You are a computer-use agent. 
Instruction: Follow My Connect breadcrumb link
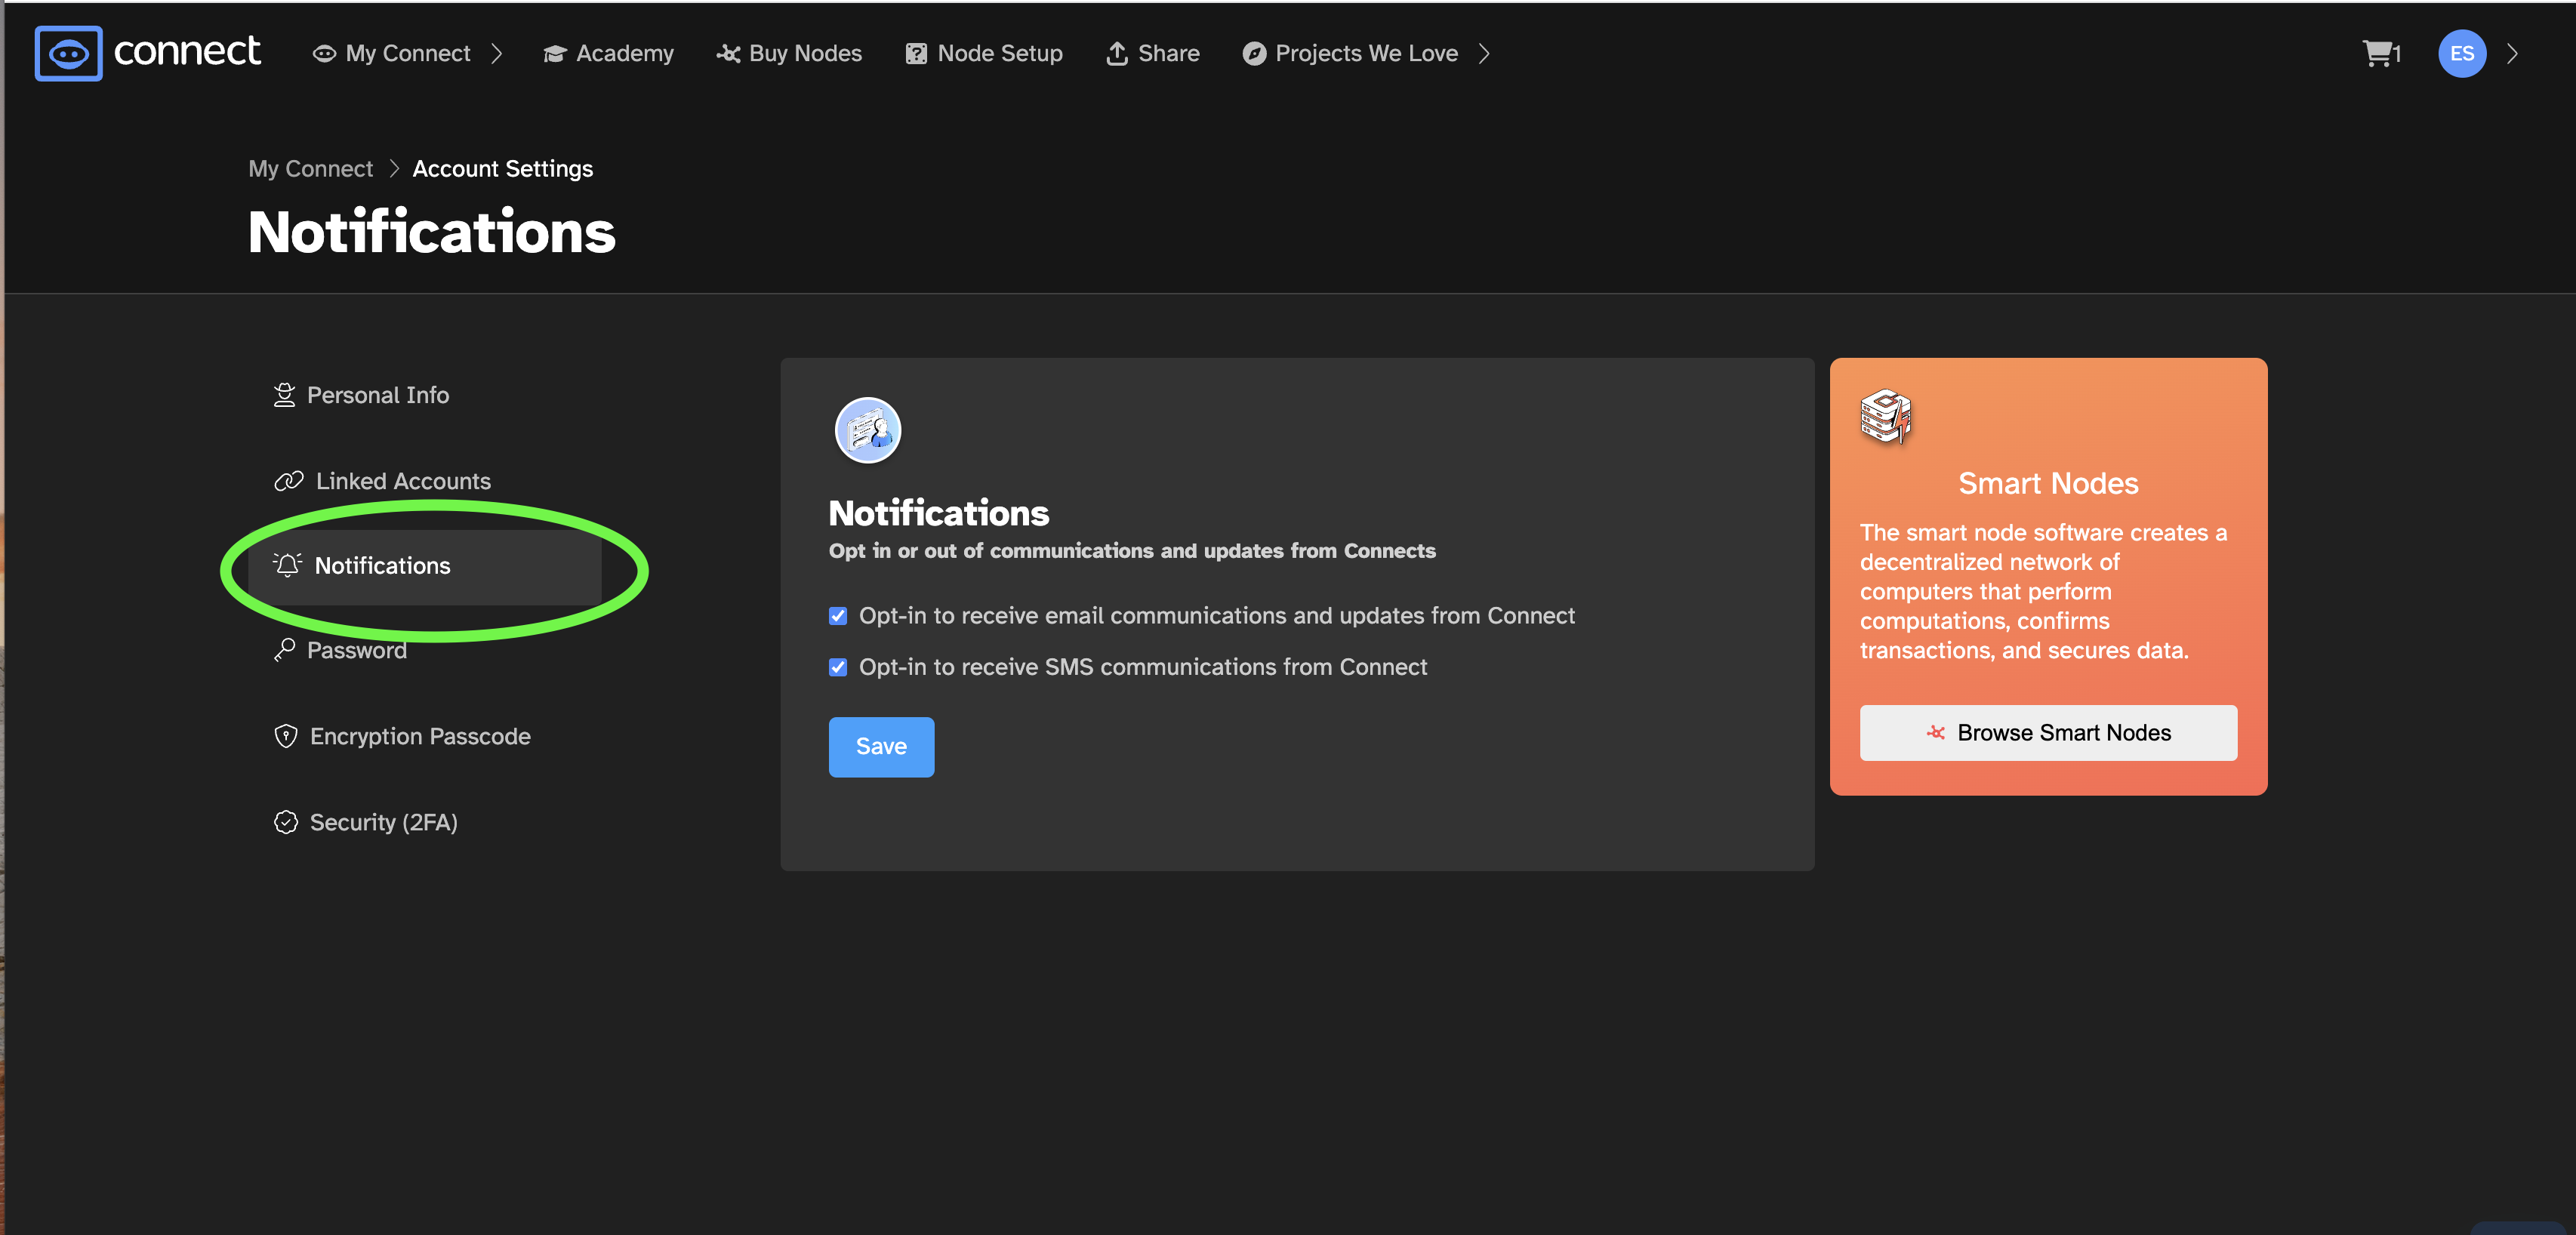pyautogui.click(x=310, y=169)
